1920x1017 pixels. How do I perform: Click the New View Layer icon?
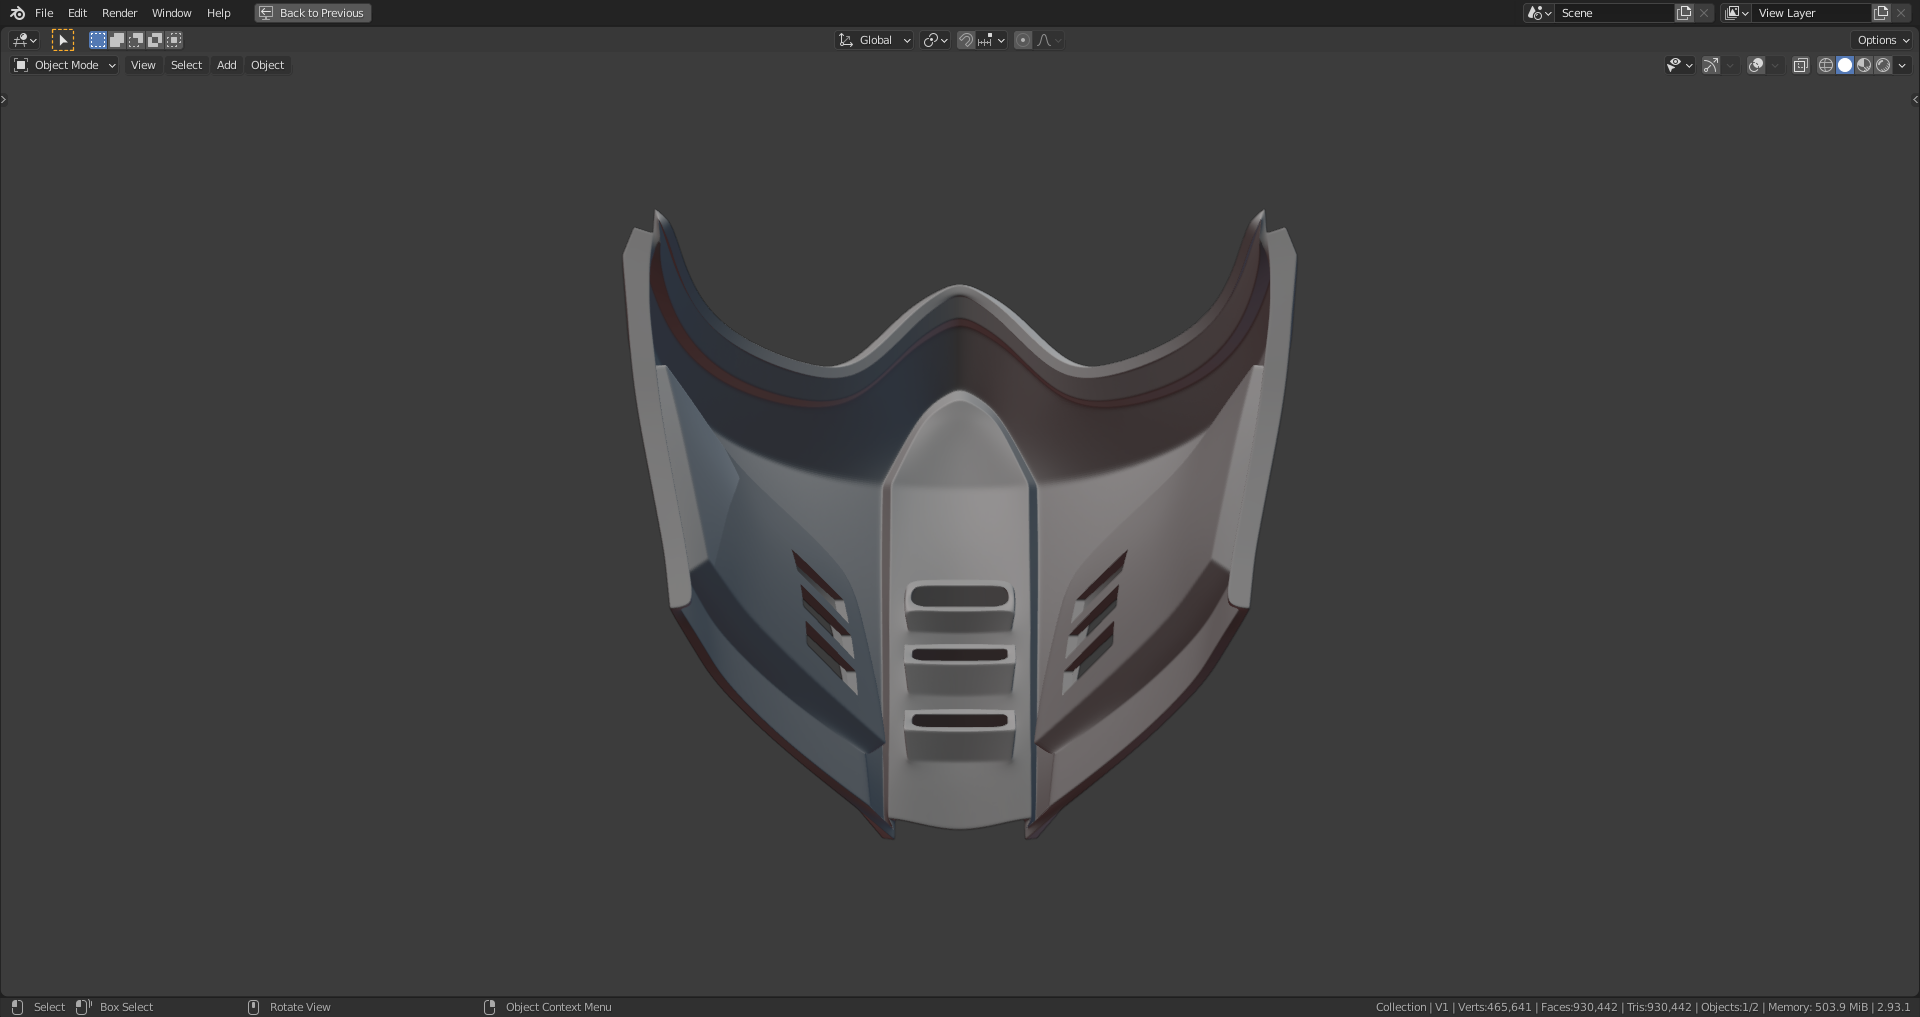(1881, 13)
